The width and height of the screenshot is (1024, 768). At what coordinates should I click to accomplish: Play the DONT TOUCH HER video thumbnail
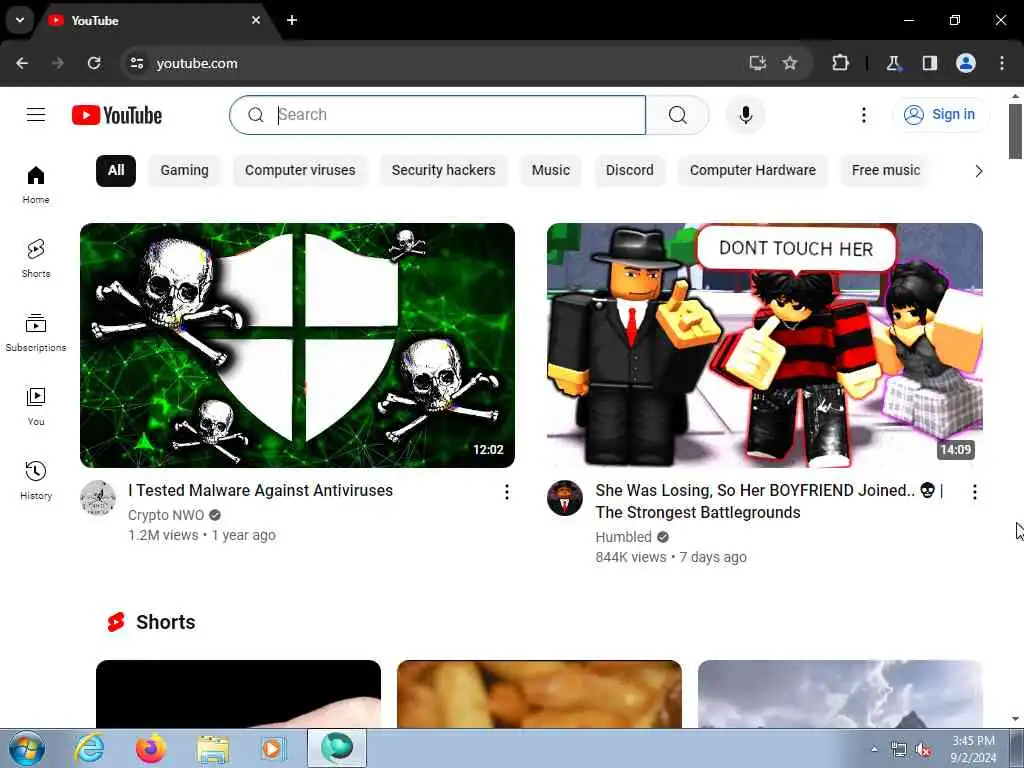(x=765, y=345)
